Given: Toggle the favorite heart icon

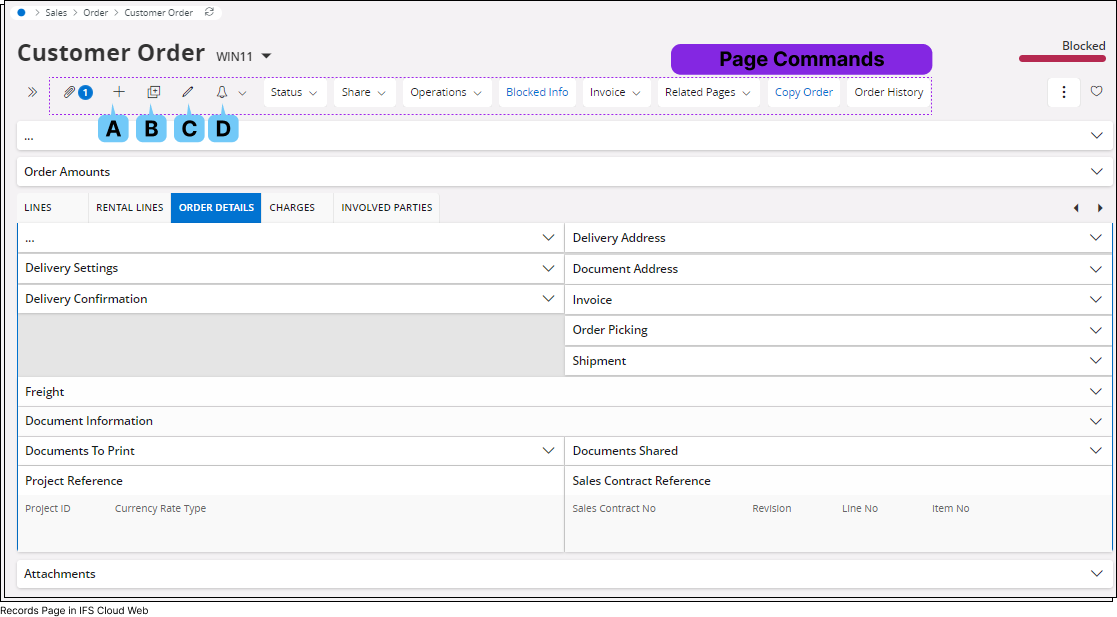Looking at the screenshot, I should click(x=1096, y=91).
